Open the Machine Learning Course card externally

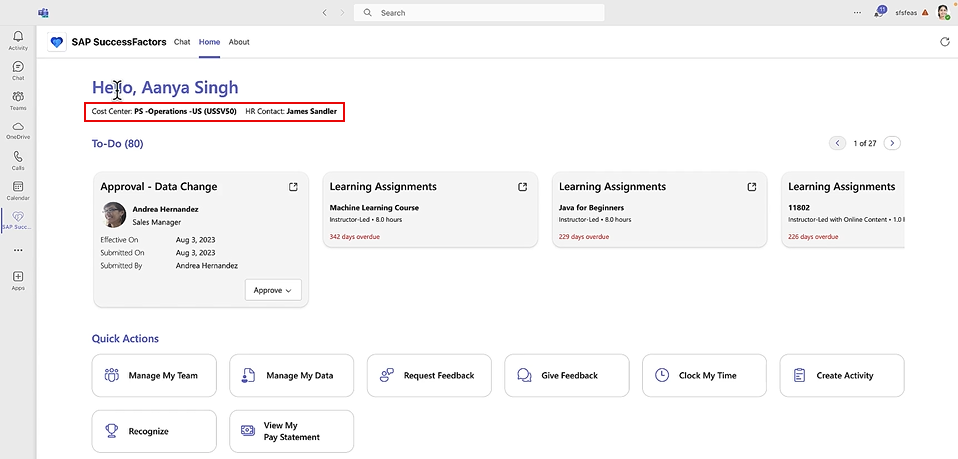[522, 187]
